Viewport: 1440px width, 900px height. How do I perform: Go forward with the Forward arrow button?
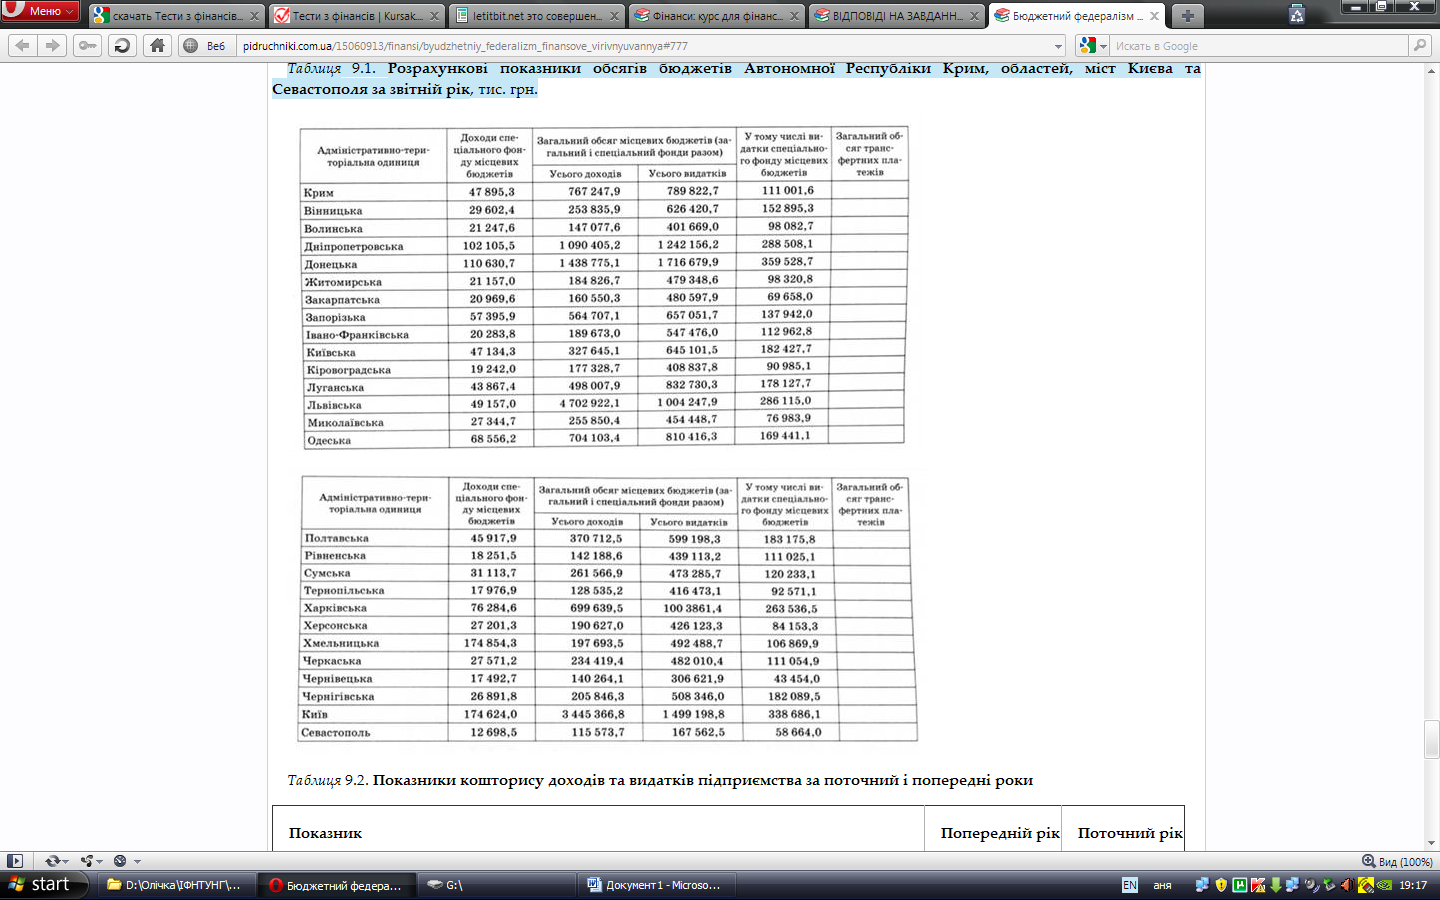(53, 46)
